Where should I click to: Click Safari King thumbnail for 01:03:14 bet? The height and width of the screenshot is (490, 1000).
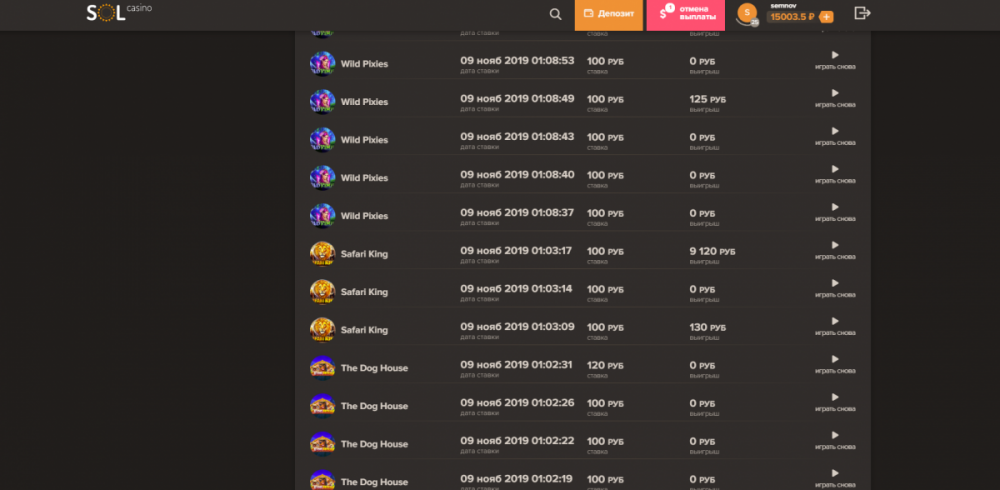(x=322, y=291)
